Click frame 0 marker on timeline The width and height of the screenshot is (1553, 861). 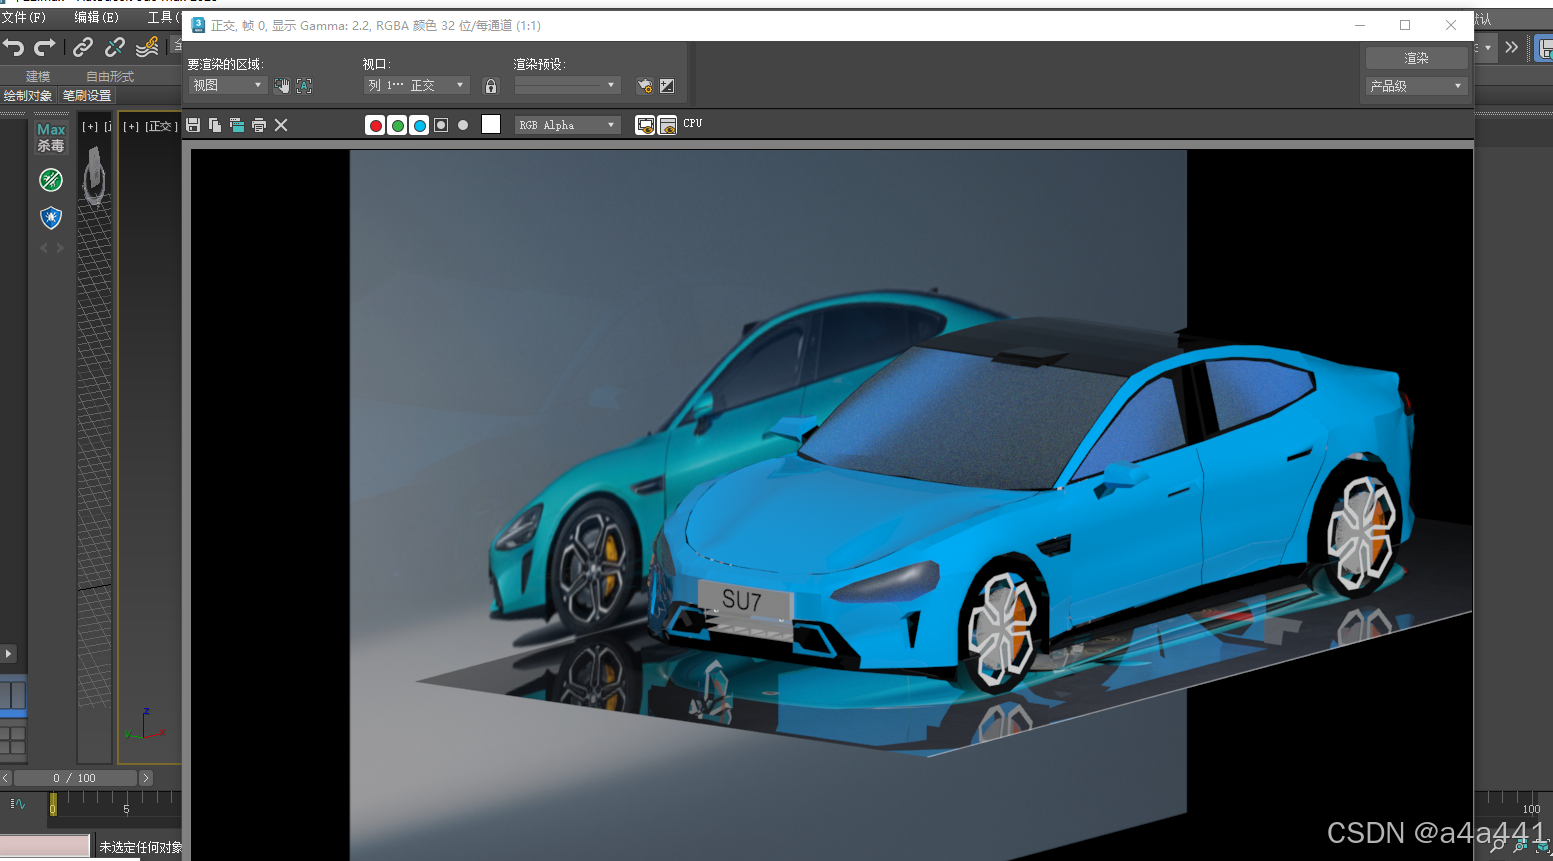click(53, 804)
